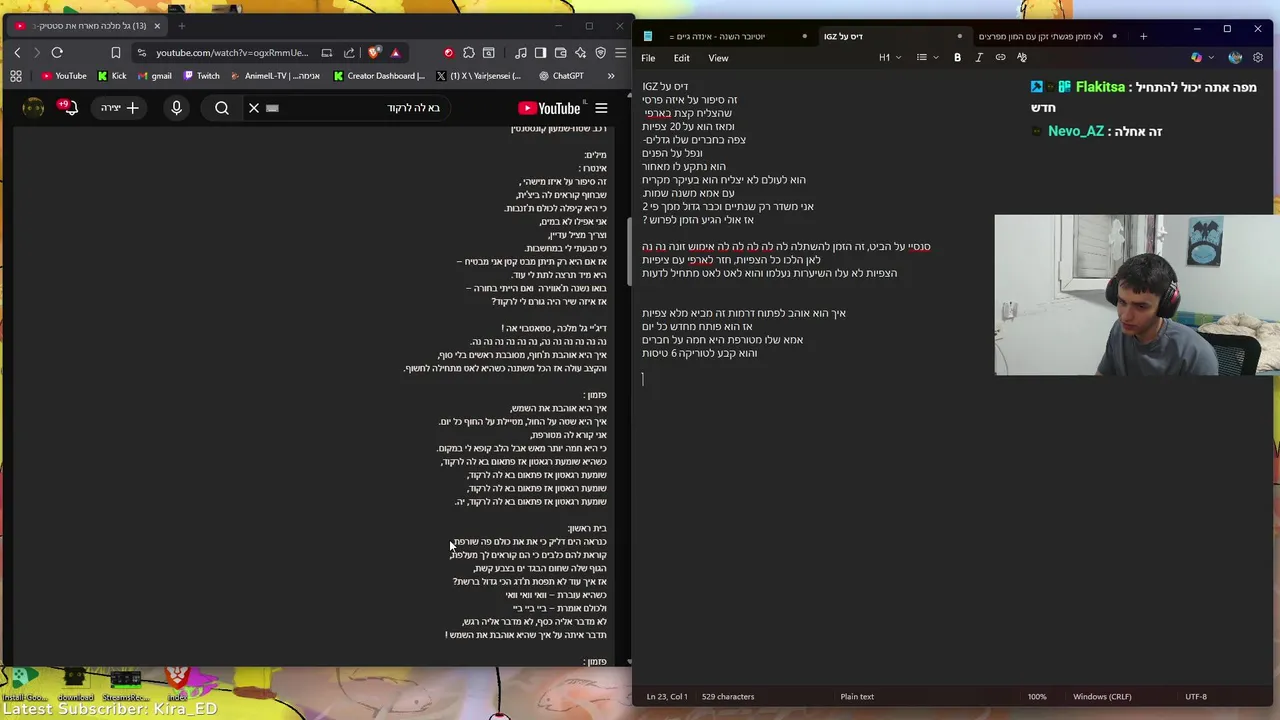Click the share icon in address bar
The width and height of the screenshot is (1280, 720).
point(349,53)
